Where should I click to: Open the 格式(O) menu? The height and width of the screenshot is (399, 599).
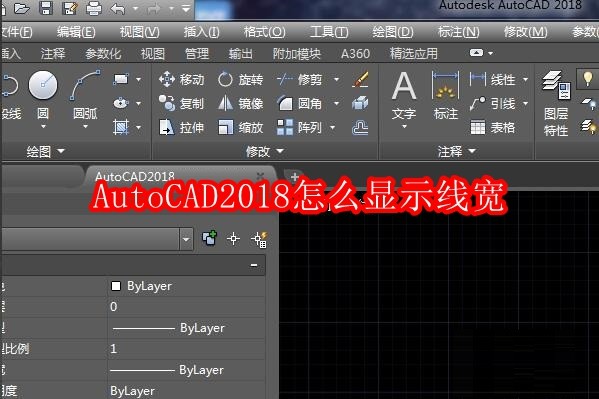(x=264, y=32)
